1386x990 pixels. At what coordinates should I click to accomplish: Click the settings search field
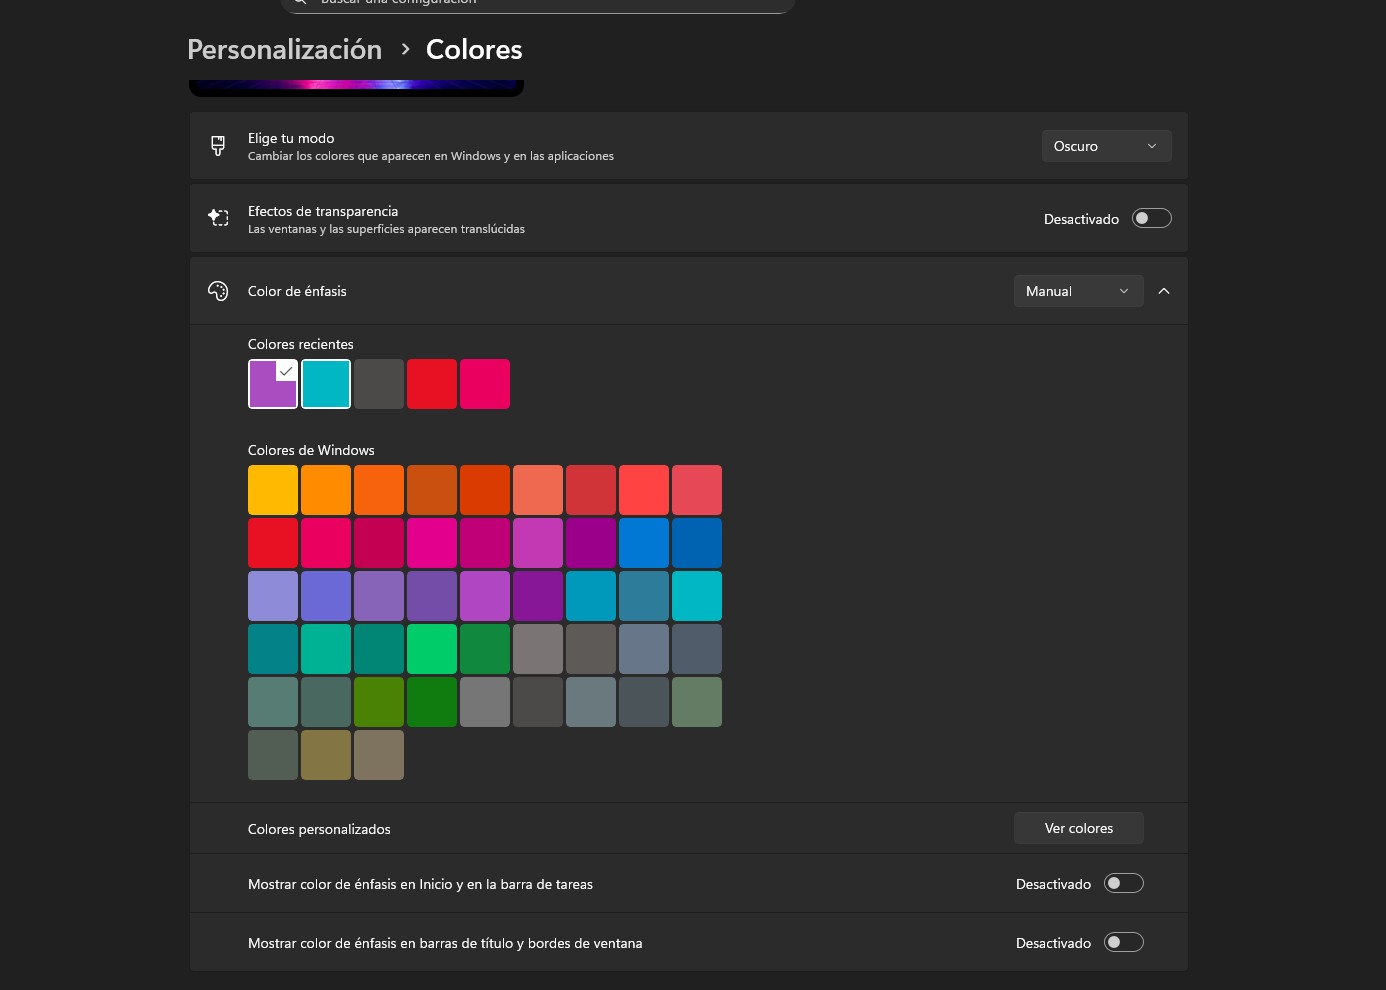(x=540, y=3)
